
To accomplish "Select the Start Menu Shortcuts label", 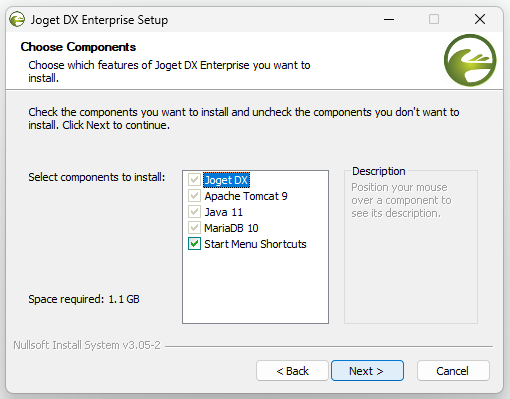I will pos(255,244).
